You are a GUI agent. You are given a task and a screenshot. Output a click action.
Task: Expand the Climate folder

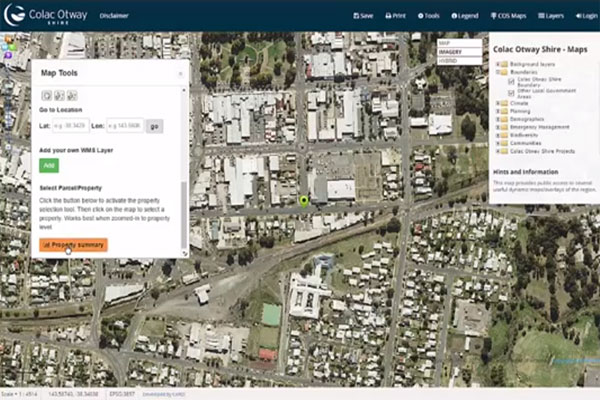[x=498, y=103]
